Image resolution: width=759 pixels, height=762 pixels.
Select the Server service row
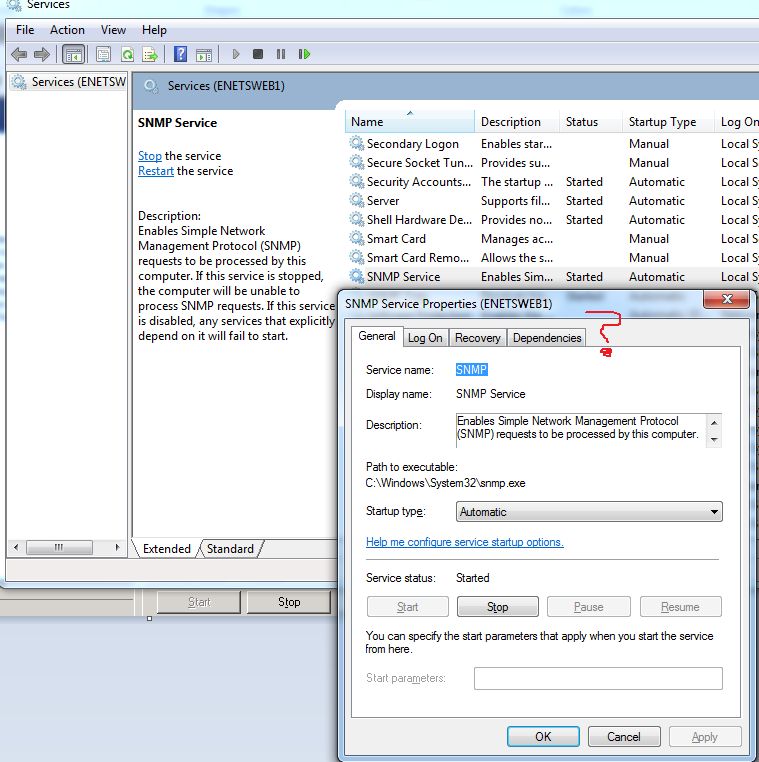pyautogui.click(x=553, y=201)
